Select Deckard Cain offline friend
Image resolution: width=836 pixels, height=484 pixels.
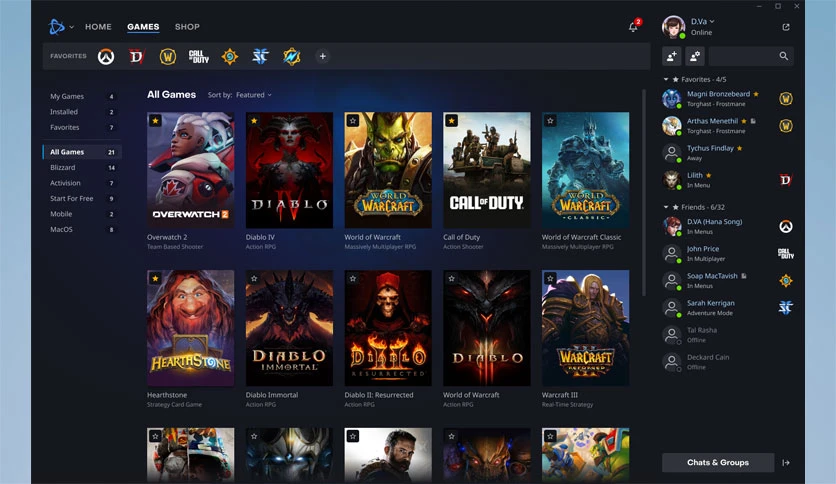(x=728, y=362)
